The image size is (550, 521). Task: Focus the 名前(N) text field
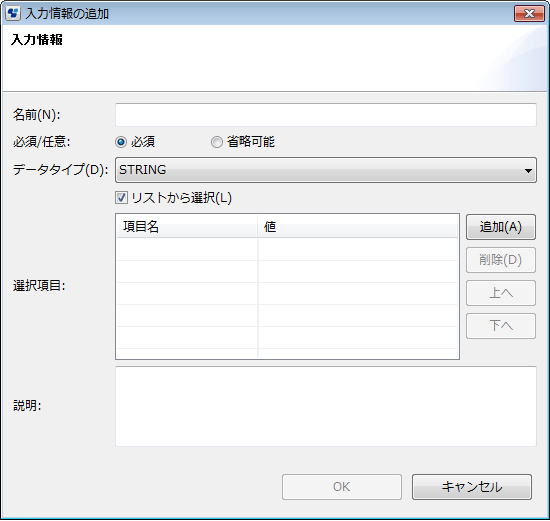pos(326,115)
